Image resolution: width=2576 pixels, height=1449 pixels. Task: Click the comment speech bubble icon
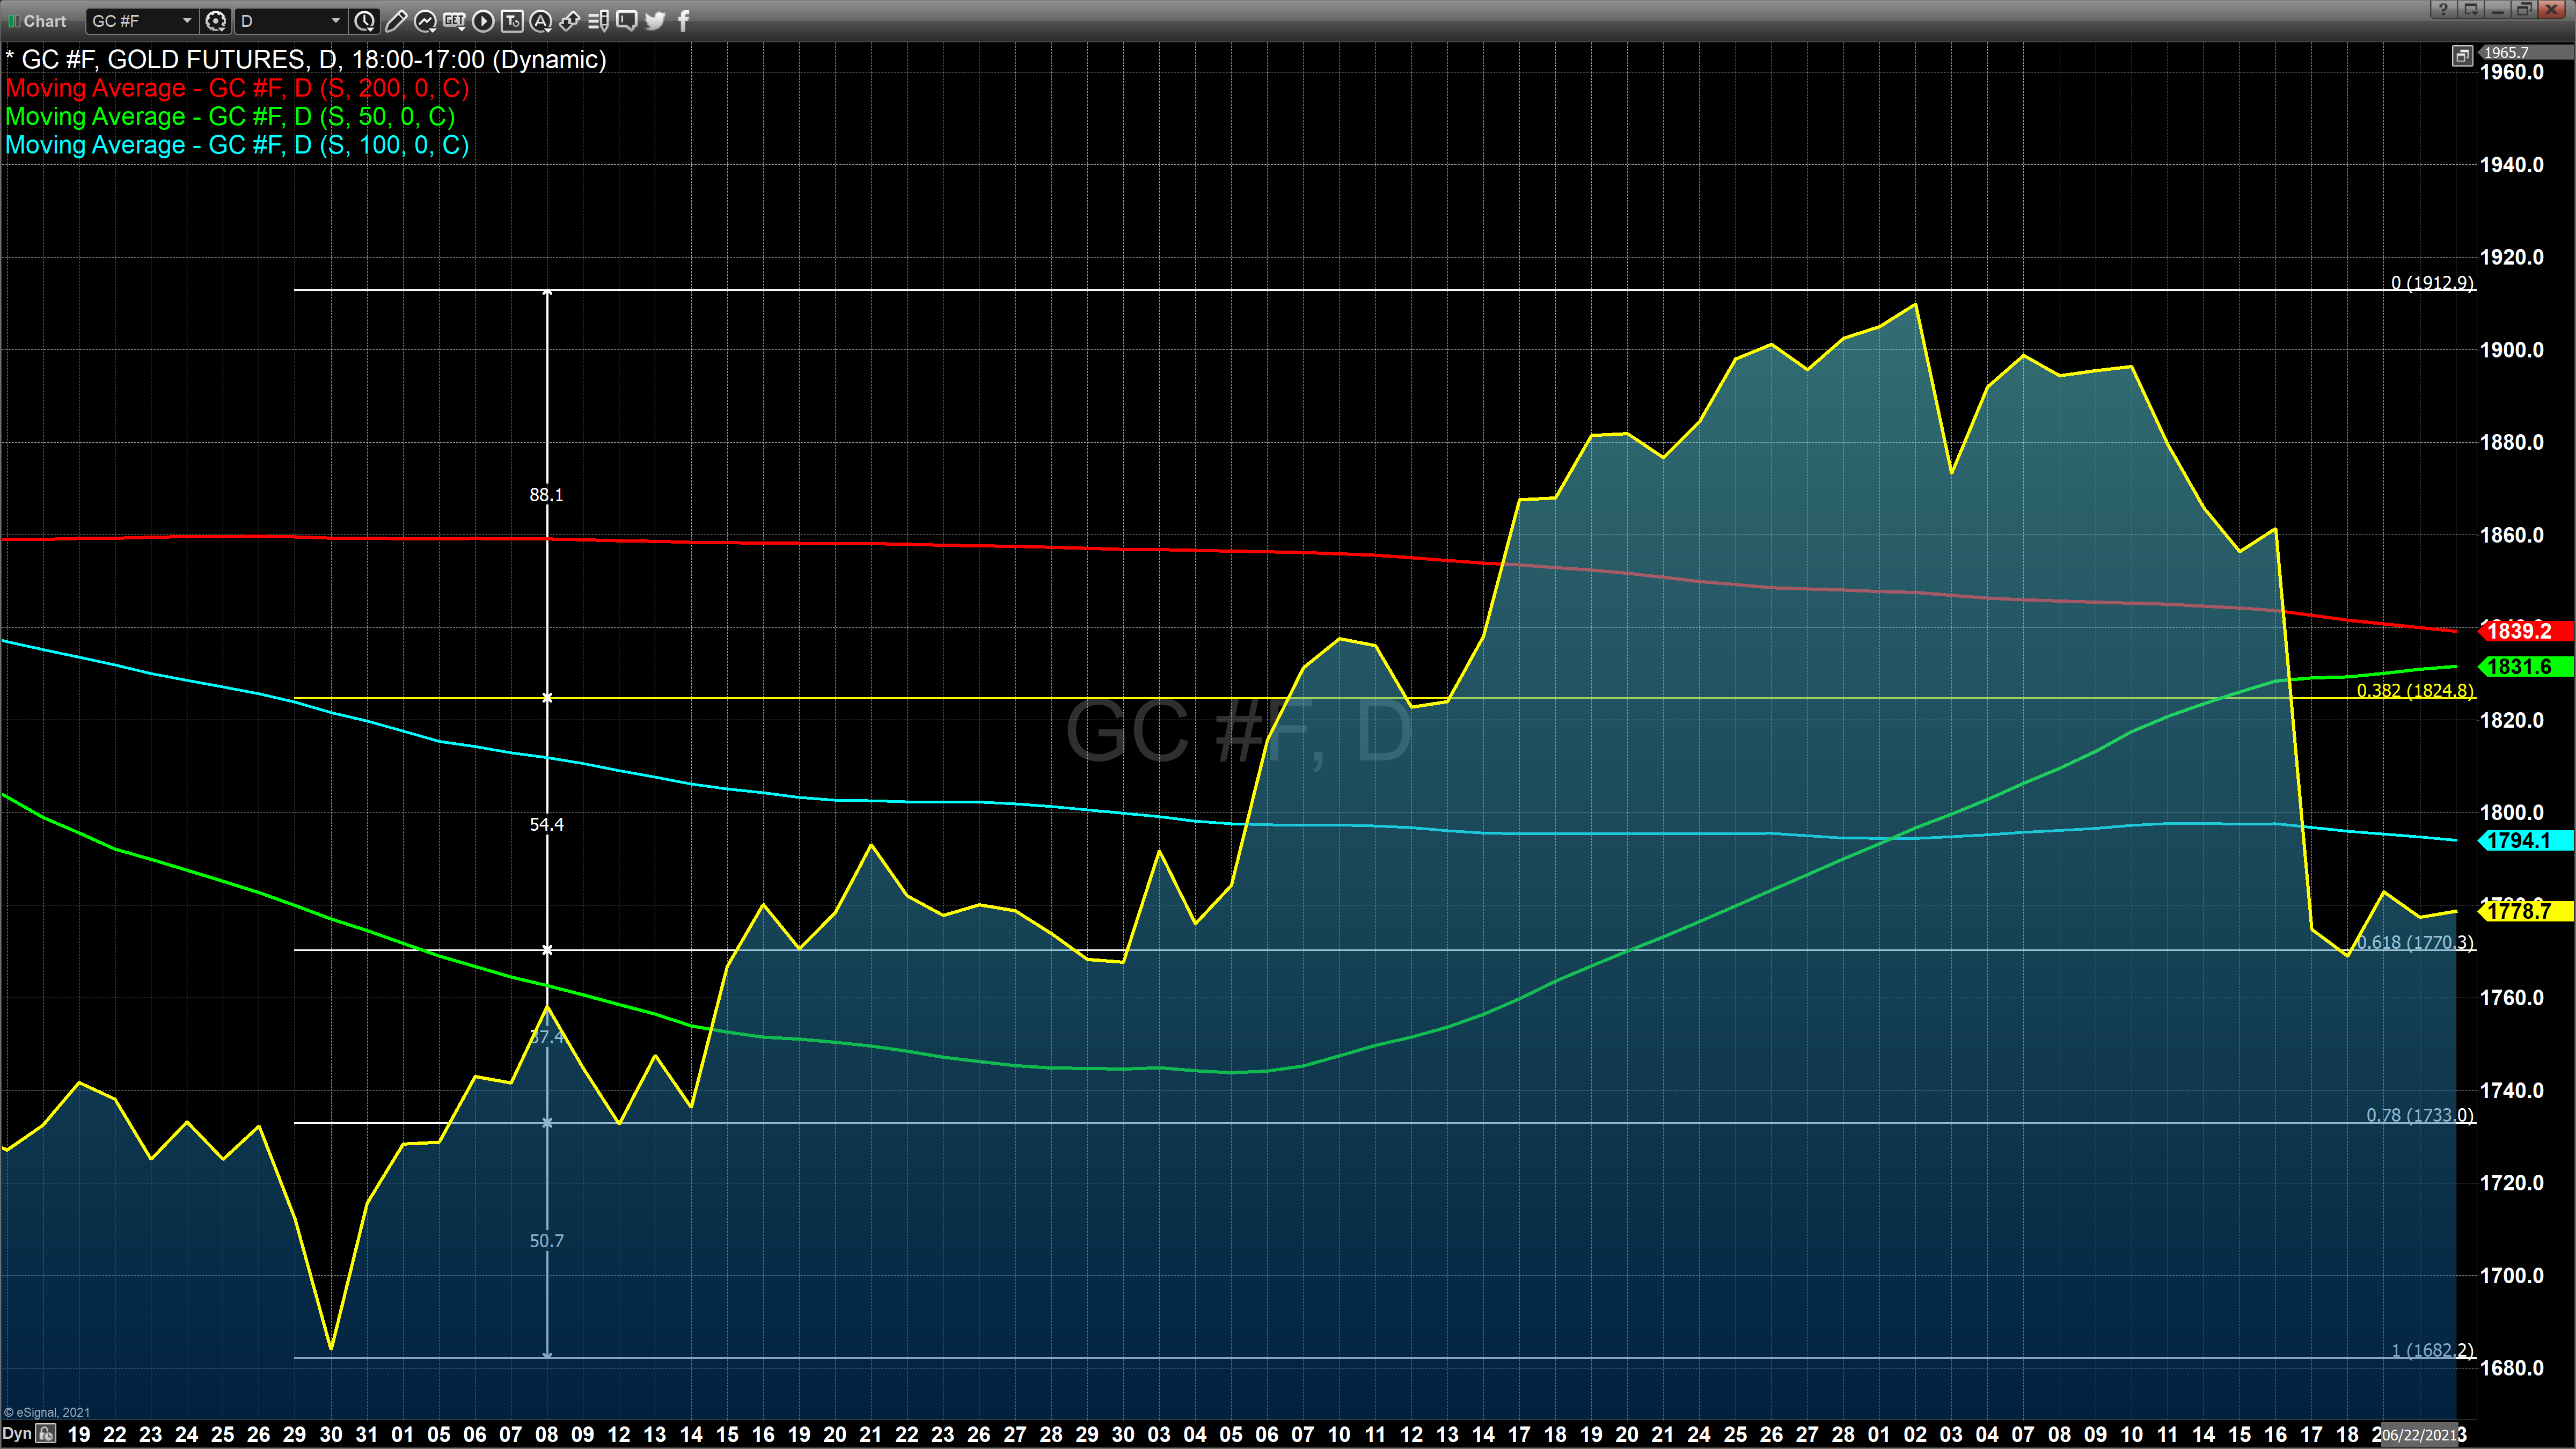627,21
